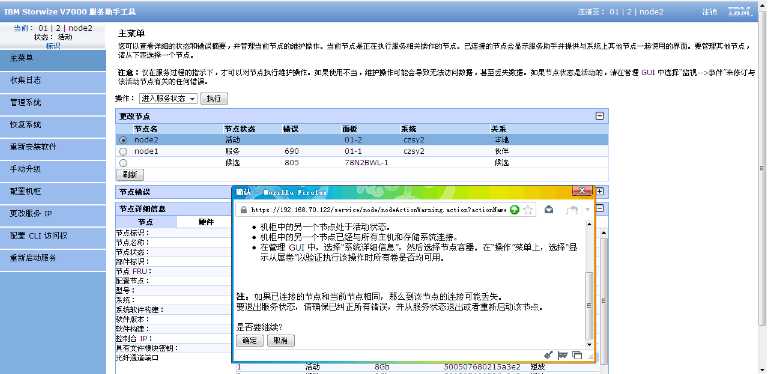The width and height of the screenshot is (768, 374).
Task: Close the Firefox confirmation popup window
Action: [582, 190]
